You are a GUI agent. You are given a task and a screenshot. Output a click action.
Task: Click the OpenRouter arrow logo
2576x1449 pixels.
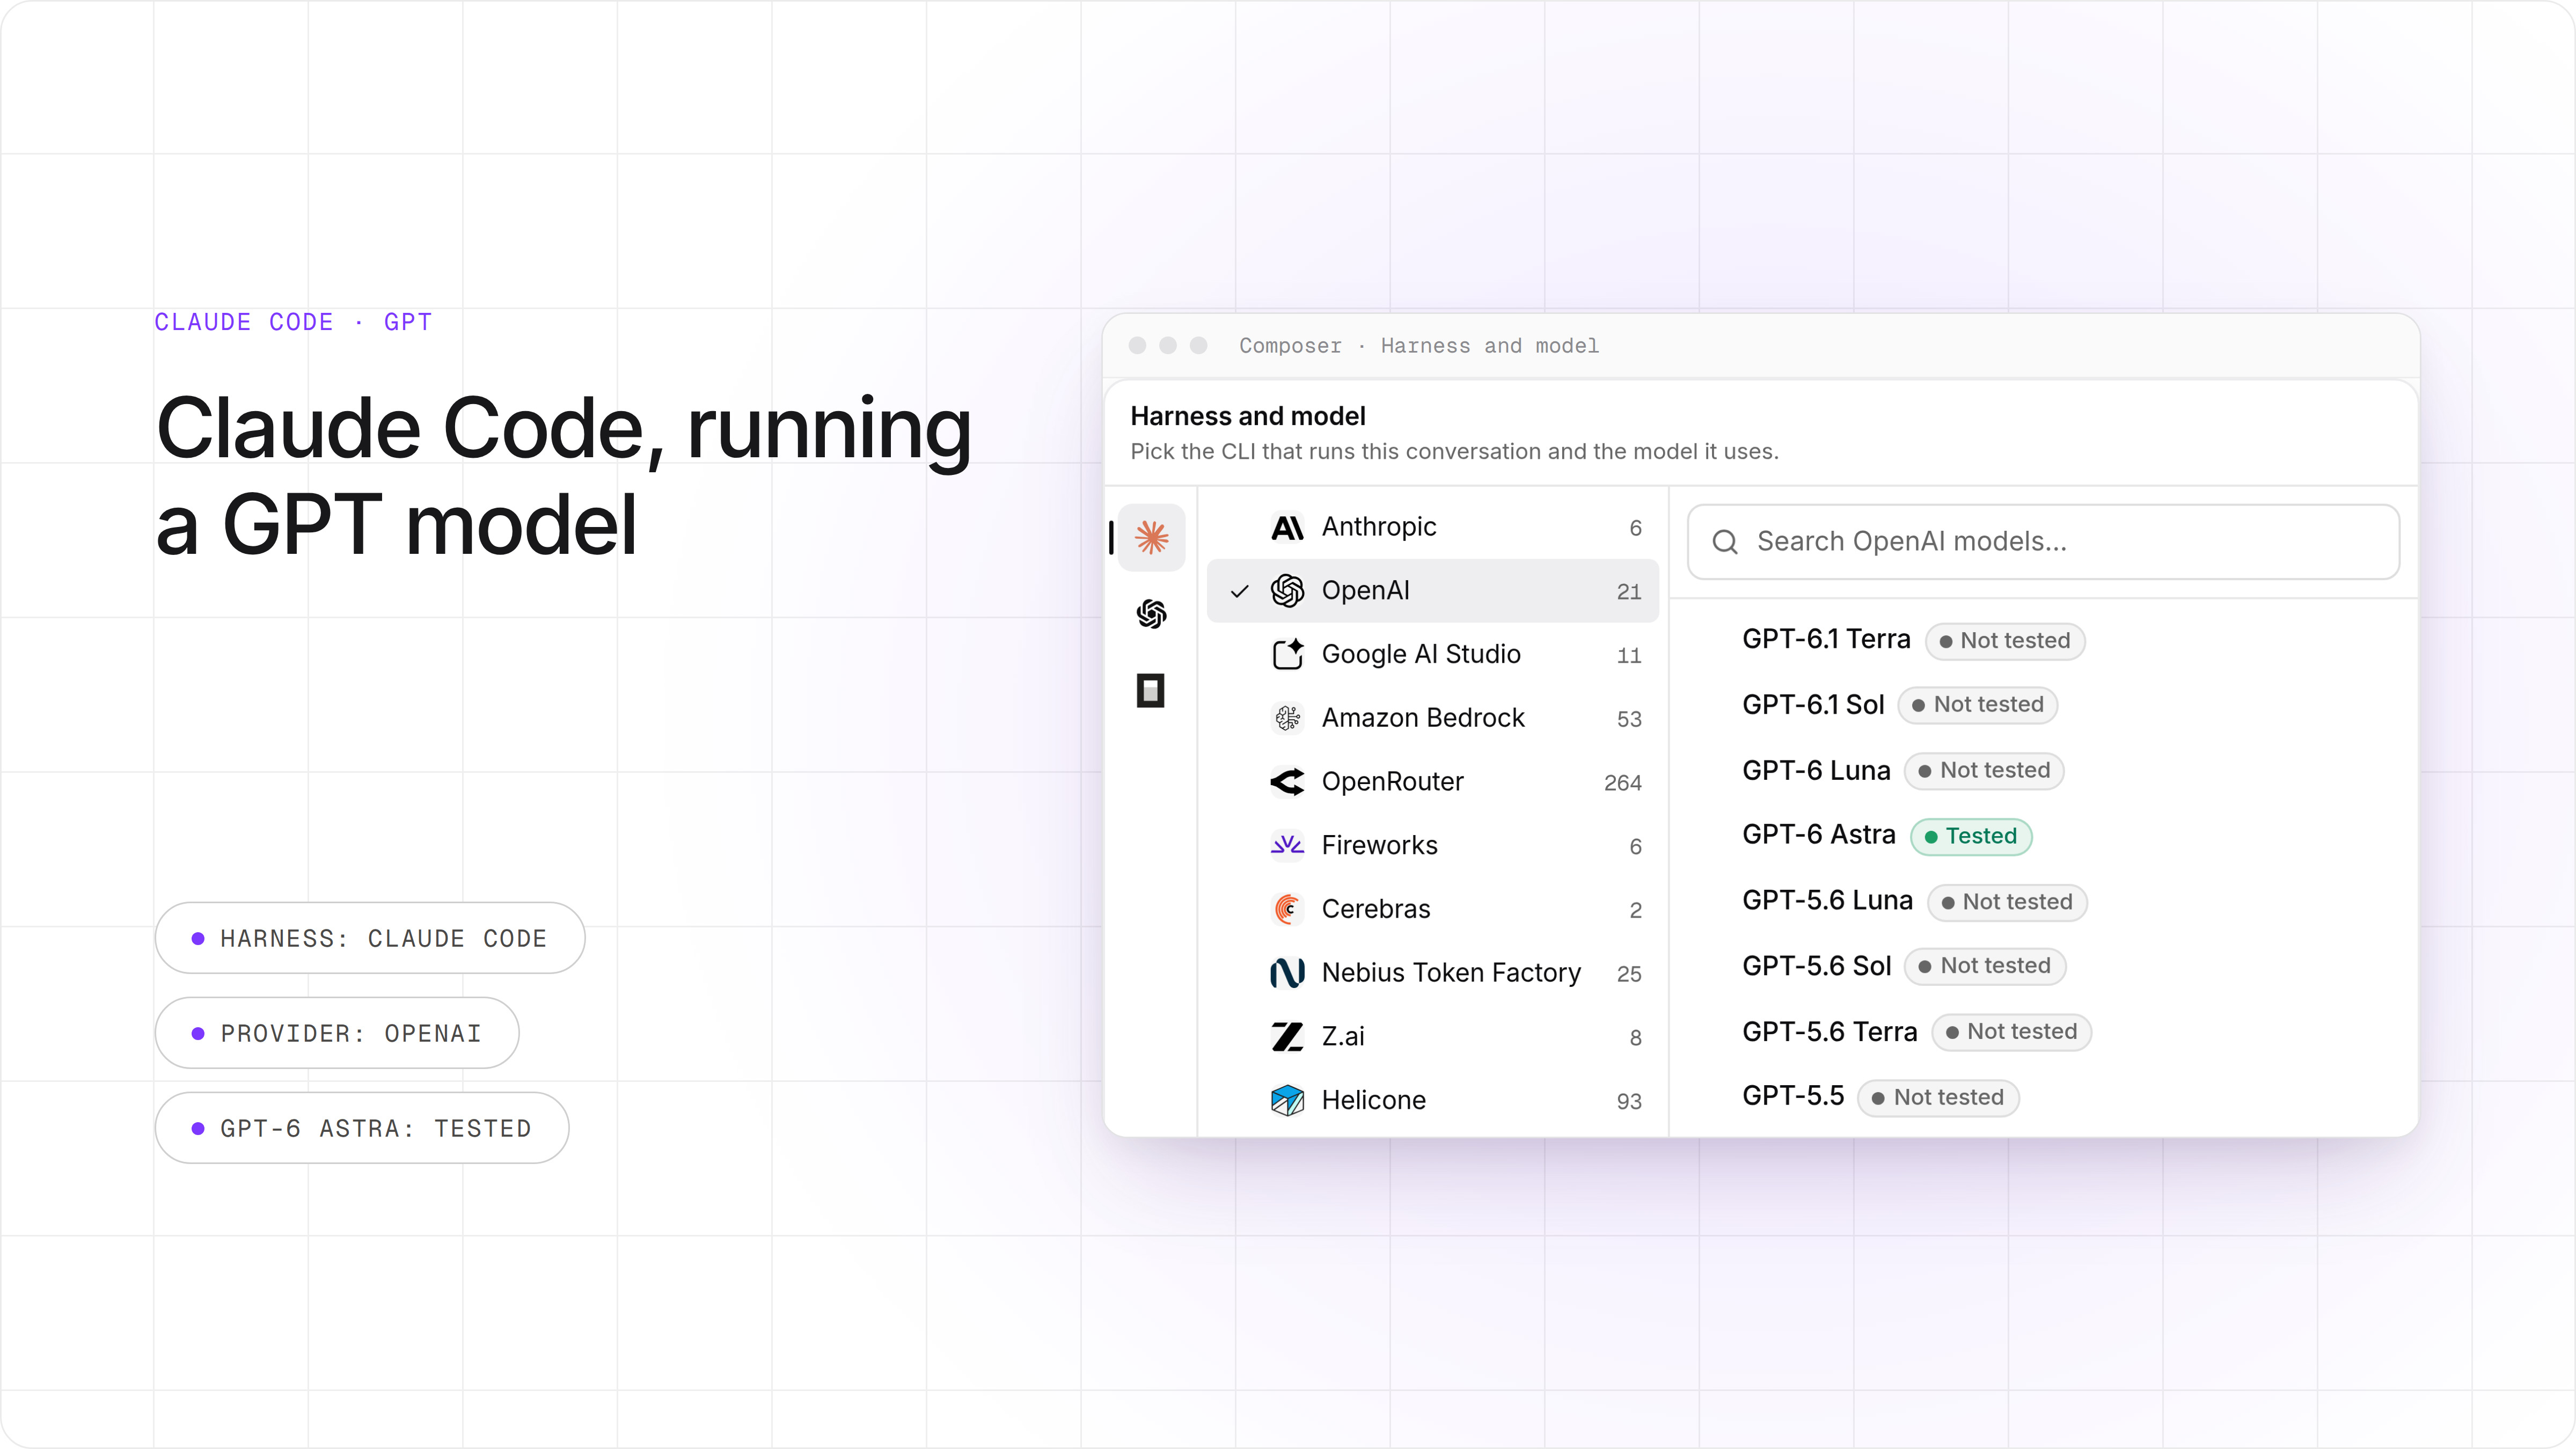[1287, 782]
